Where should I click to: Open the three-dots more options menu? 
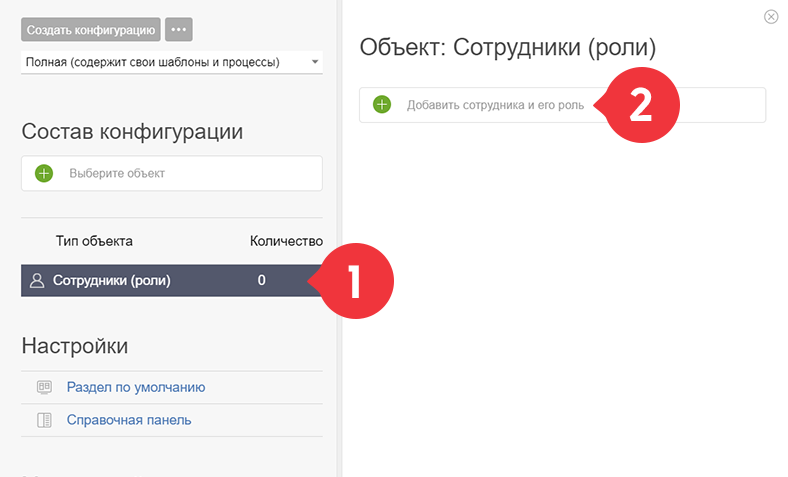[178, 30]
